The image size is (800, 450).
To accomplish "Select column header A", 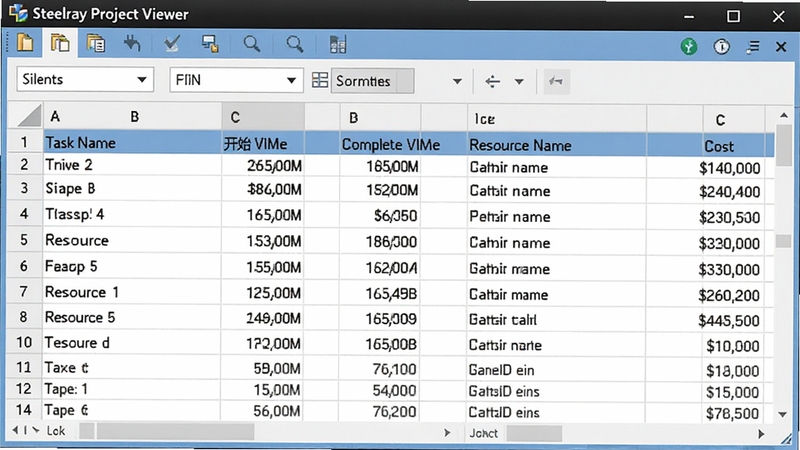I will [55, 117].
